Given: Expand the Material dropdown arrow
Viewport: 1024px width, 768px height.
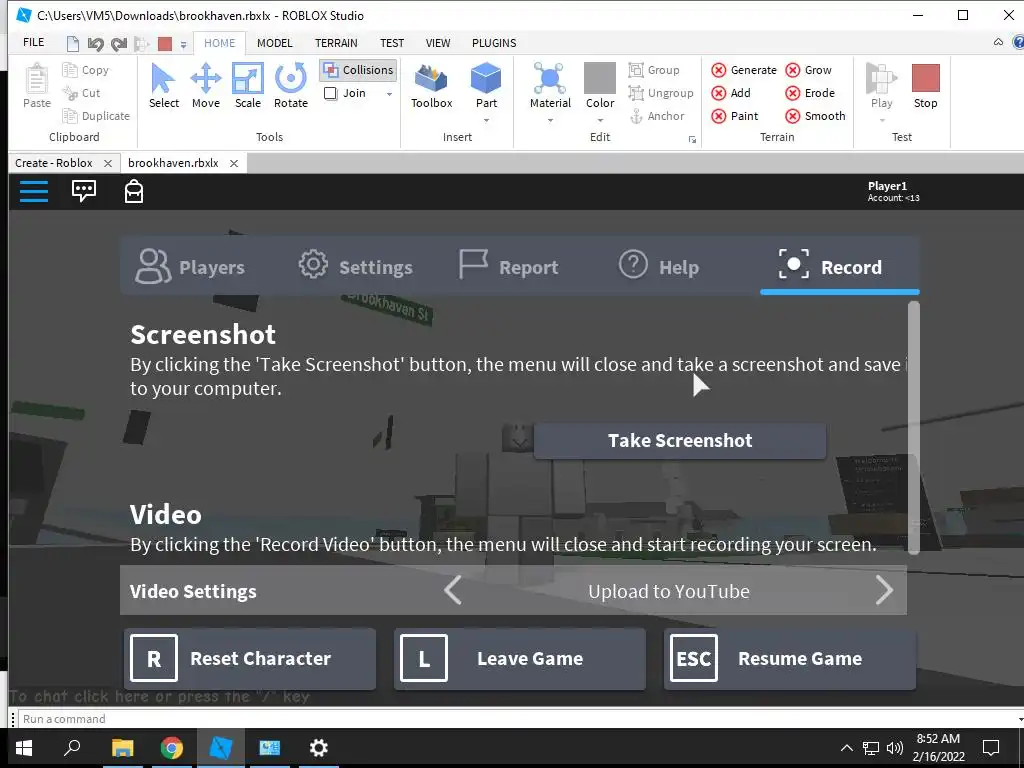Looking at the screenshot, I should pyautogui.click(x=550, y=120).
